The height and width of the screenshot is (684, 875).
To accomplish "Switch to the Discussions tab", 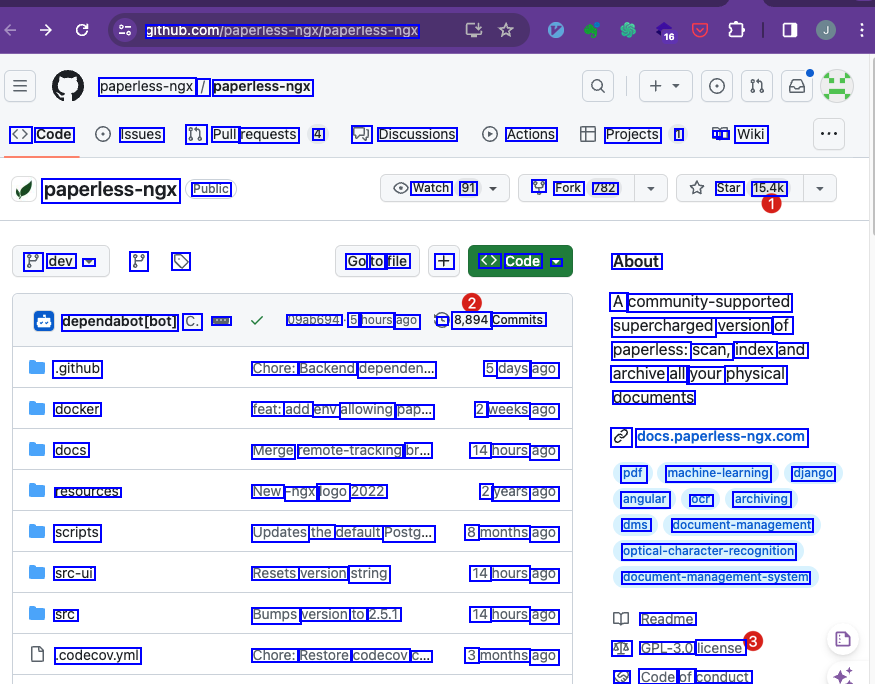I will (404, 134).
